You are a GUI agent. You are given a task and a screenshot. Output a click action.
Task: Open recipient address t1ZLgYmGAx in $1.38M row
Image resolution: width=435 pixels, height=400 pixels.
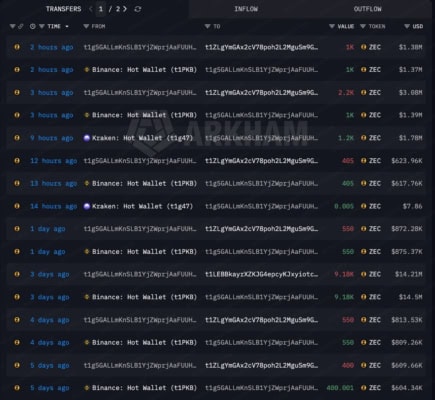coord(261,47)
